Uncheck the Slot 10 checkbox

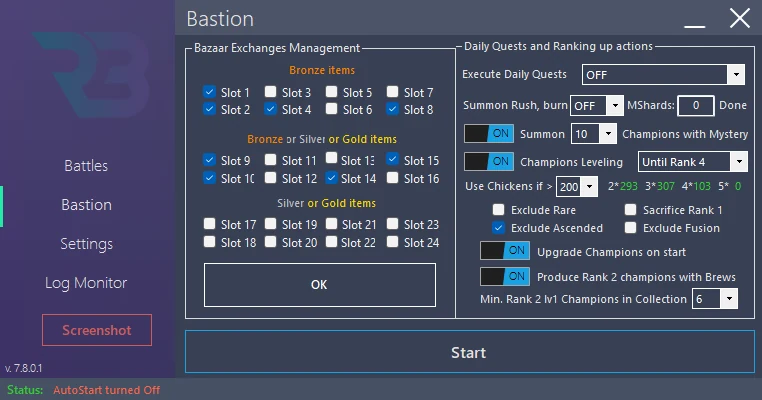click(x=209, y=178)
